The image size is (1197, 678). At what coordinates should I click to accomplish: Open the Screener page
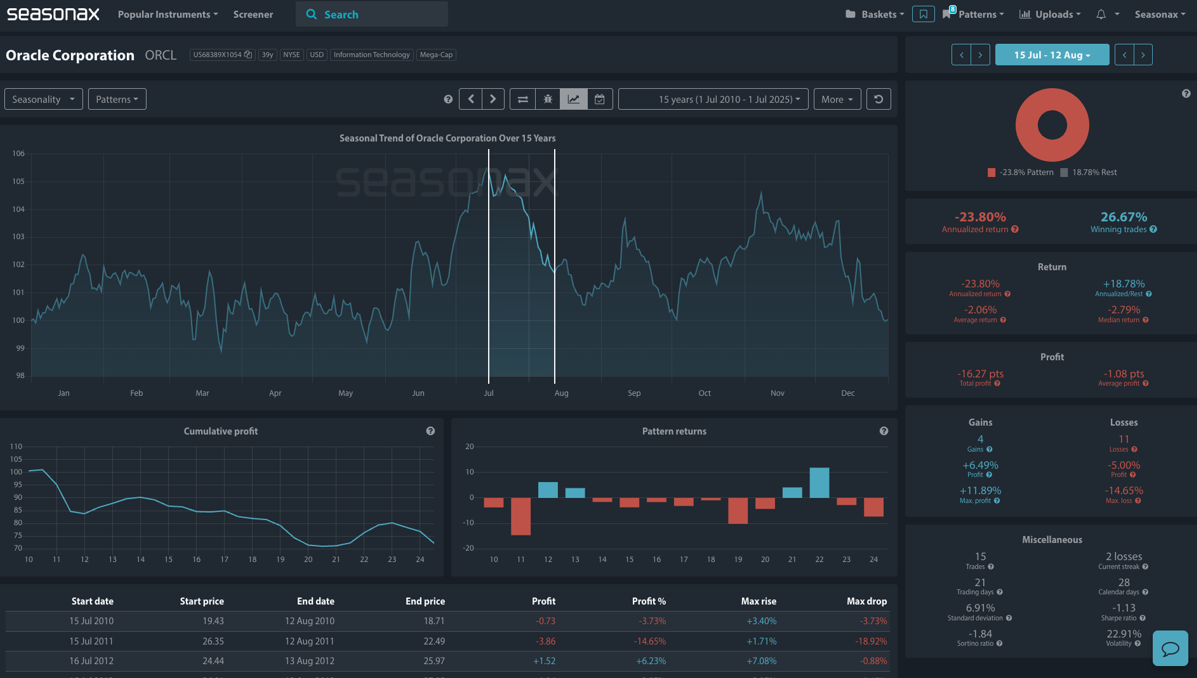(253, 15)
